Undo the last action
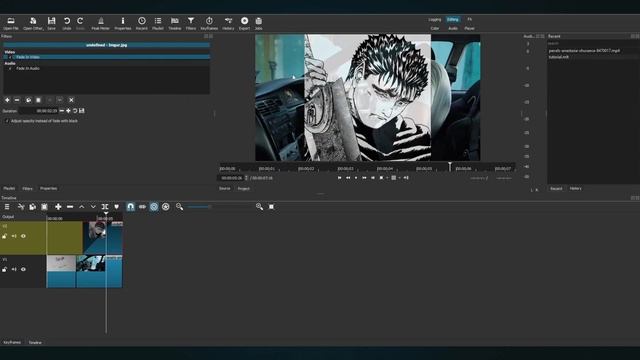640x360 pixels. [67, 23]
